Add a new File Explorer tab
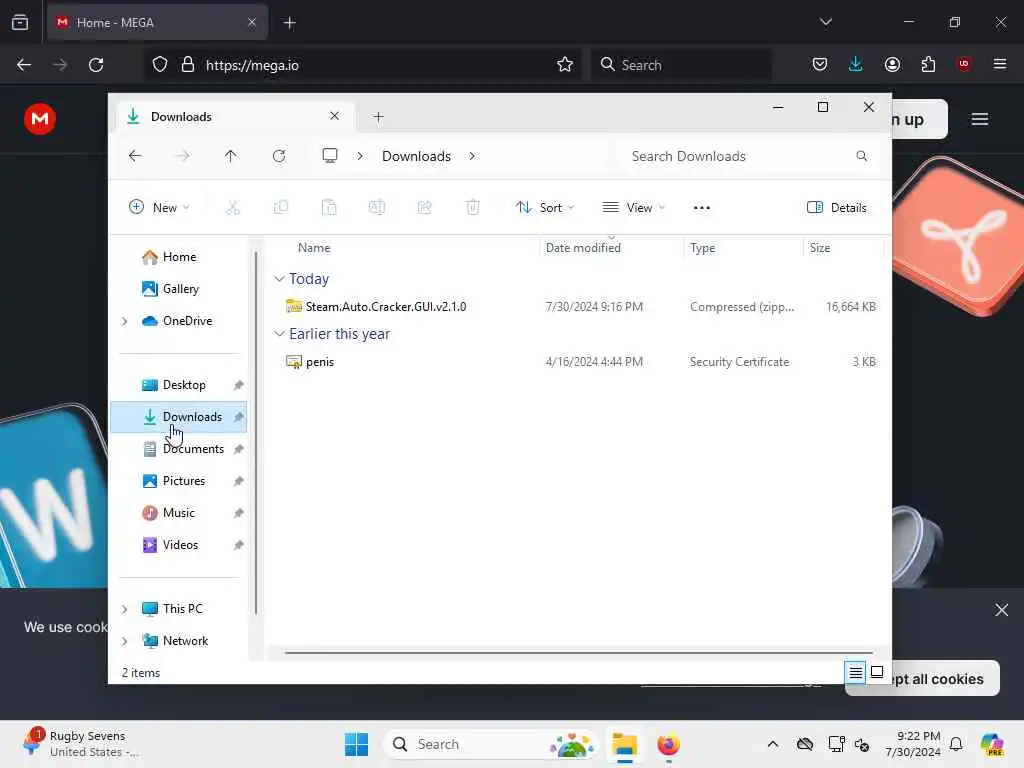Screen dimensions: 1024x768 click(x=378, y=117)
